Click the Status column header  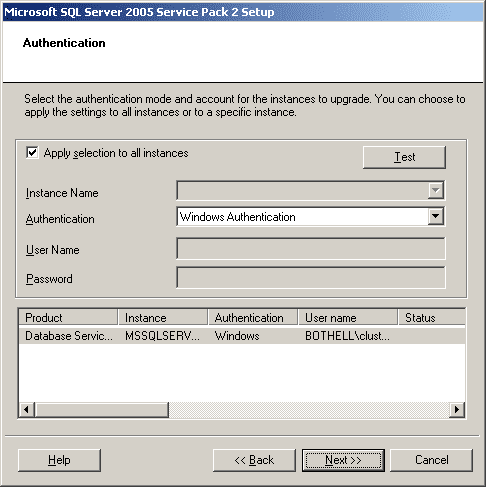432,317
